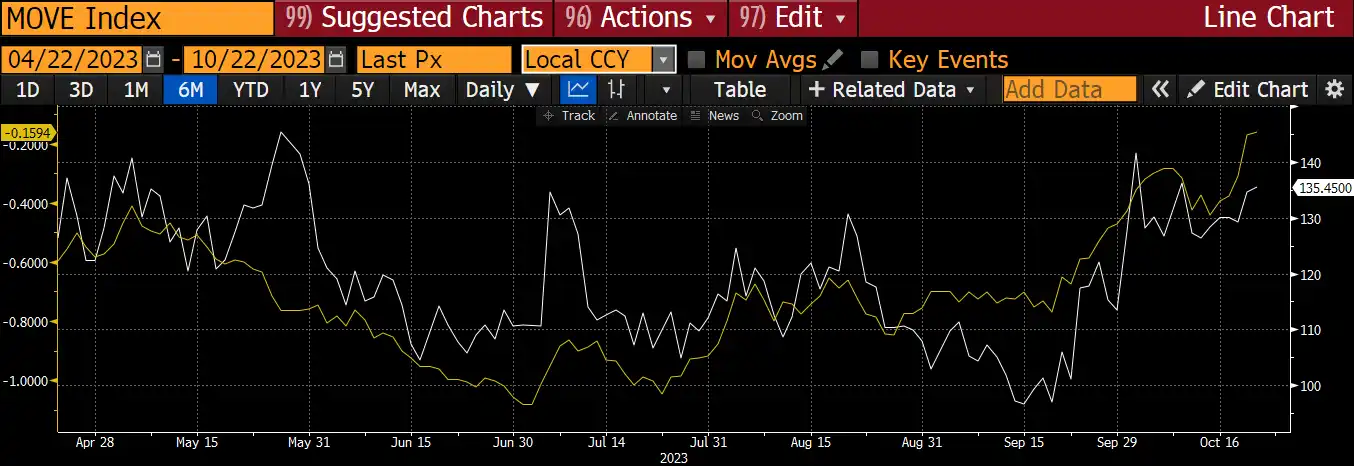Open chart settings gear icon
Image resolution: width=1354 pixels, height=466 pixels.
[x=1334, y=89]
